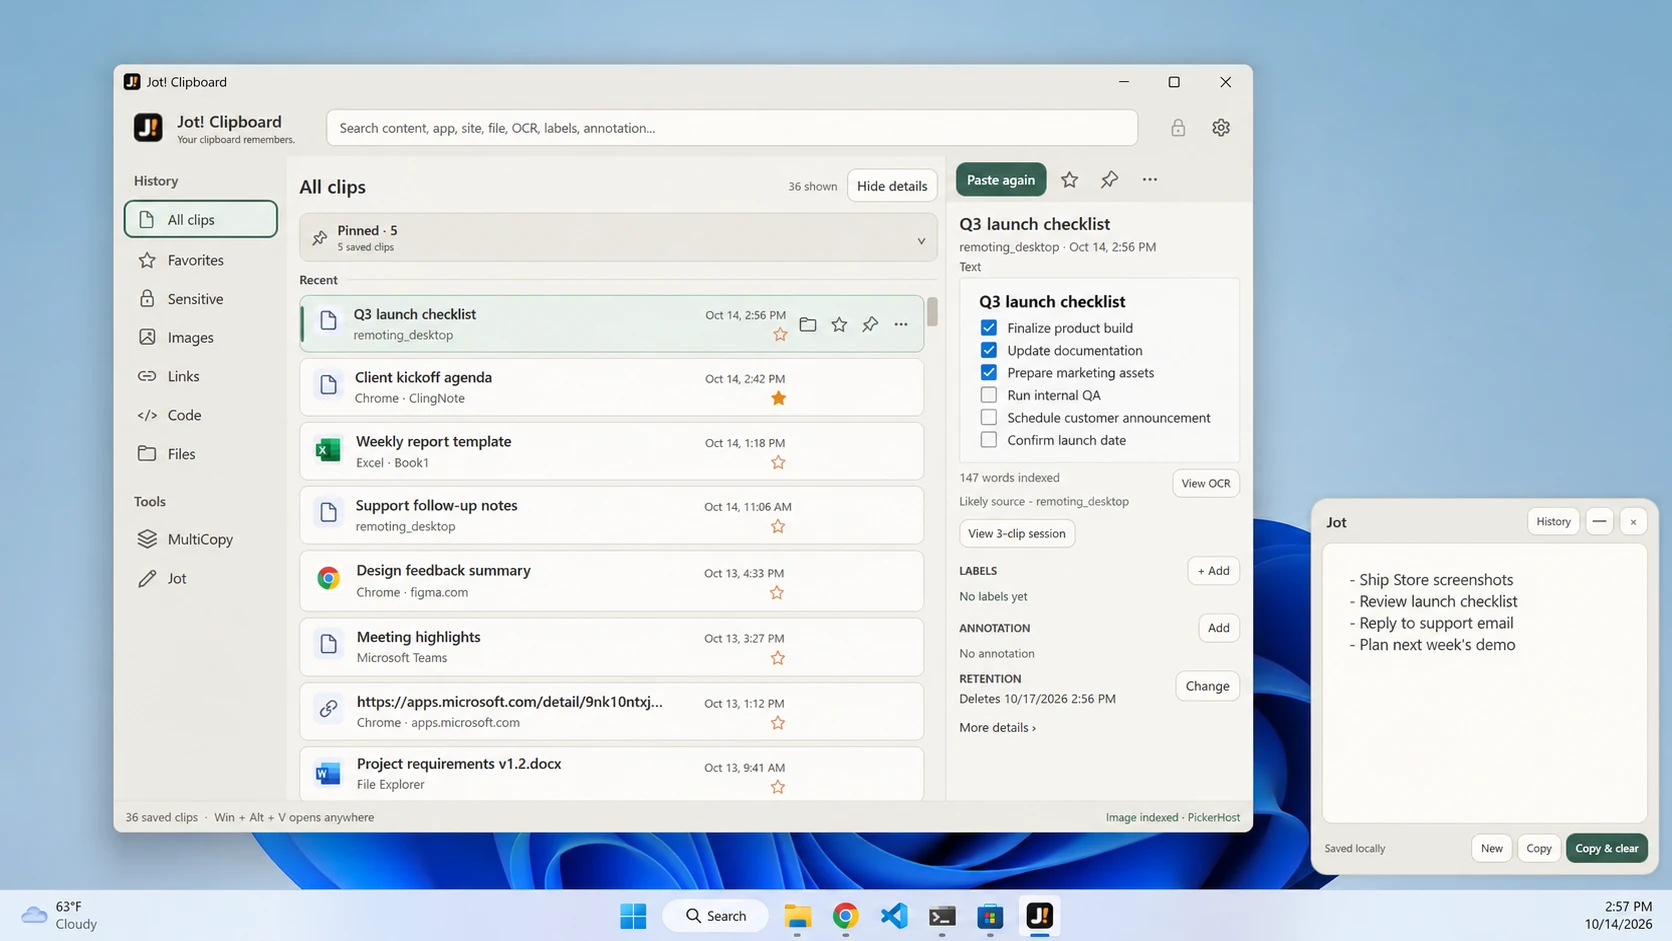Click + Add labels button

[1213, 571]
